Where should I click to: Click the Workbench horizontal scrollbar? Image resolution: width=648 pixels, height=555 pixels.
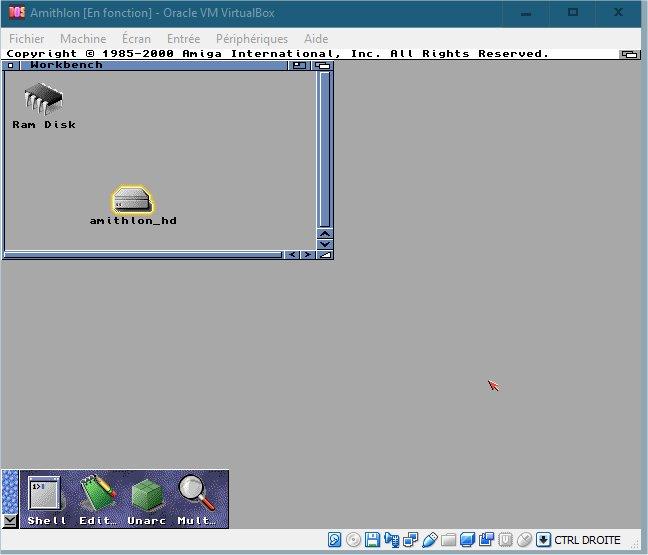[143, 255]
